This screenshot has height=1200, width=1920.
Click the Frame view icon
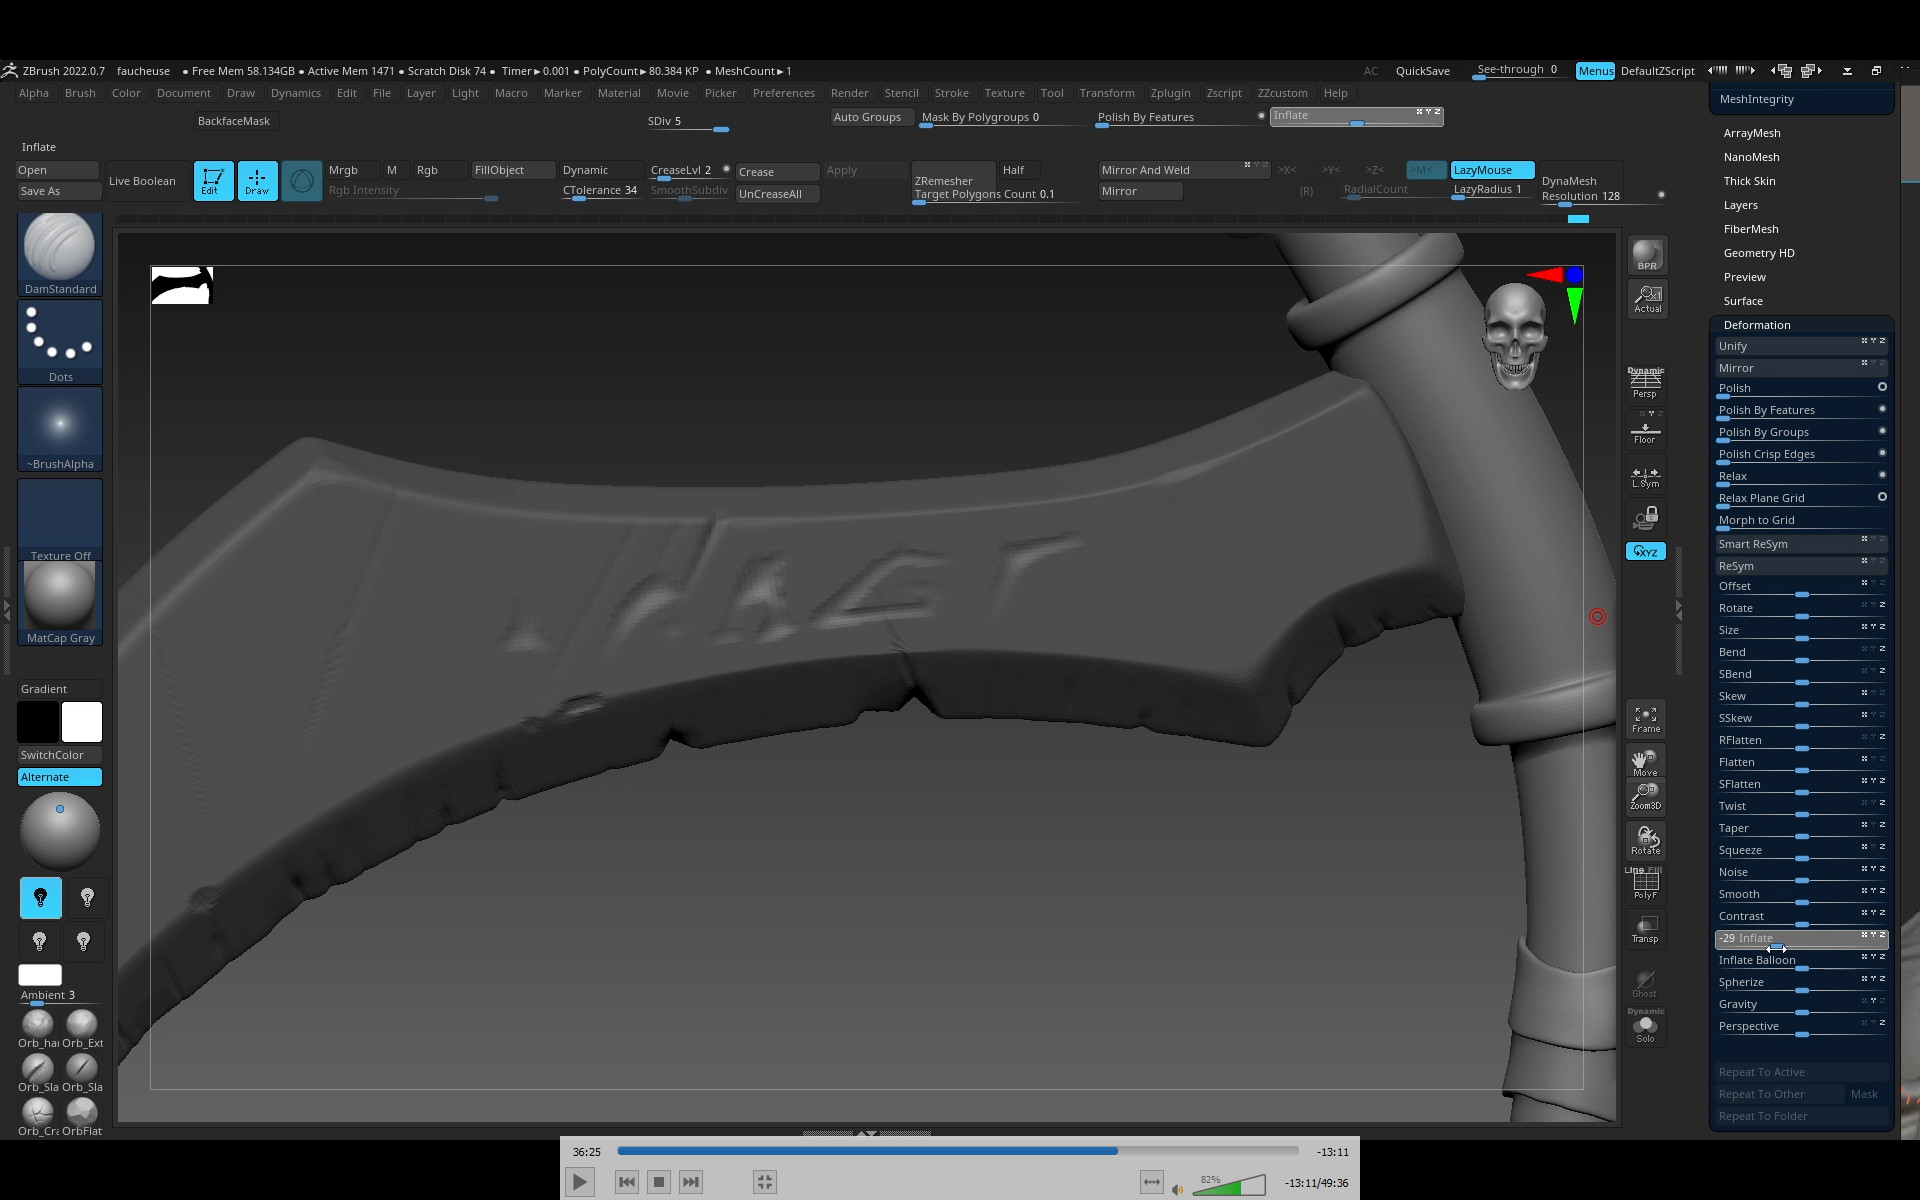[x=1645, y=718]
